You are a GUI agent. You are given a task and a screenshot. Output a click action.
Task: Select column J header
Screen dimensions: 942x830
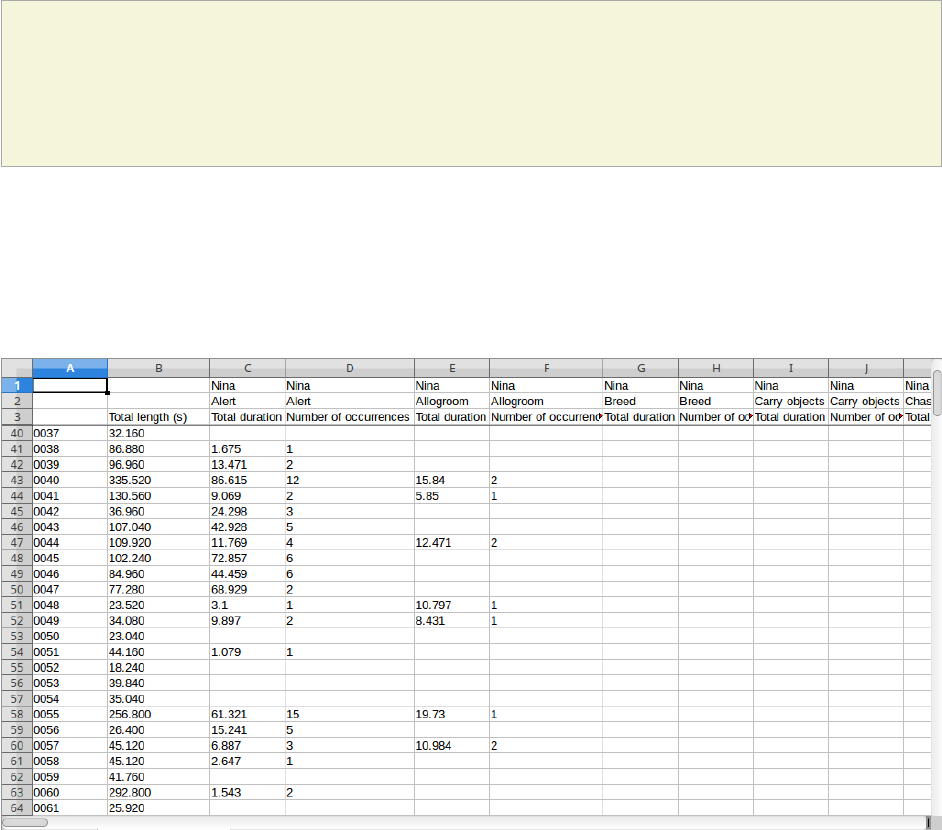click(866, 368)
